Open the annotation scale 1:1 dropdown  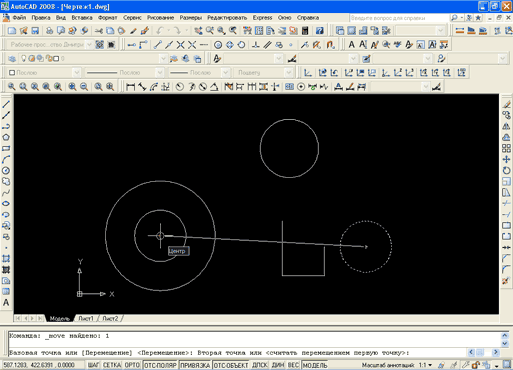(425, 365)
